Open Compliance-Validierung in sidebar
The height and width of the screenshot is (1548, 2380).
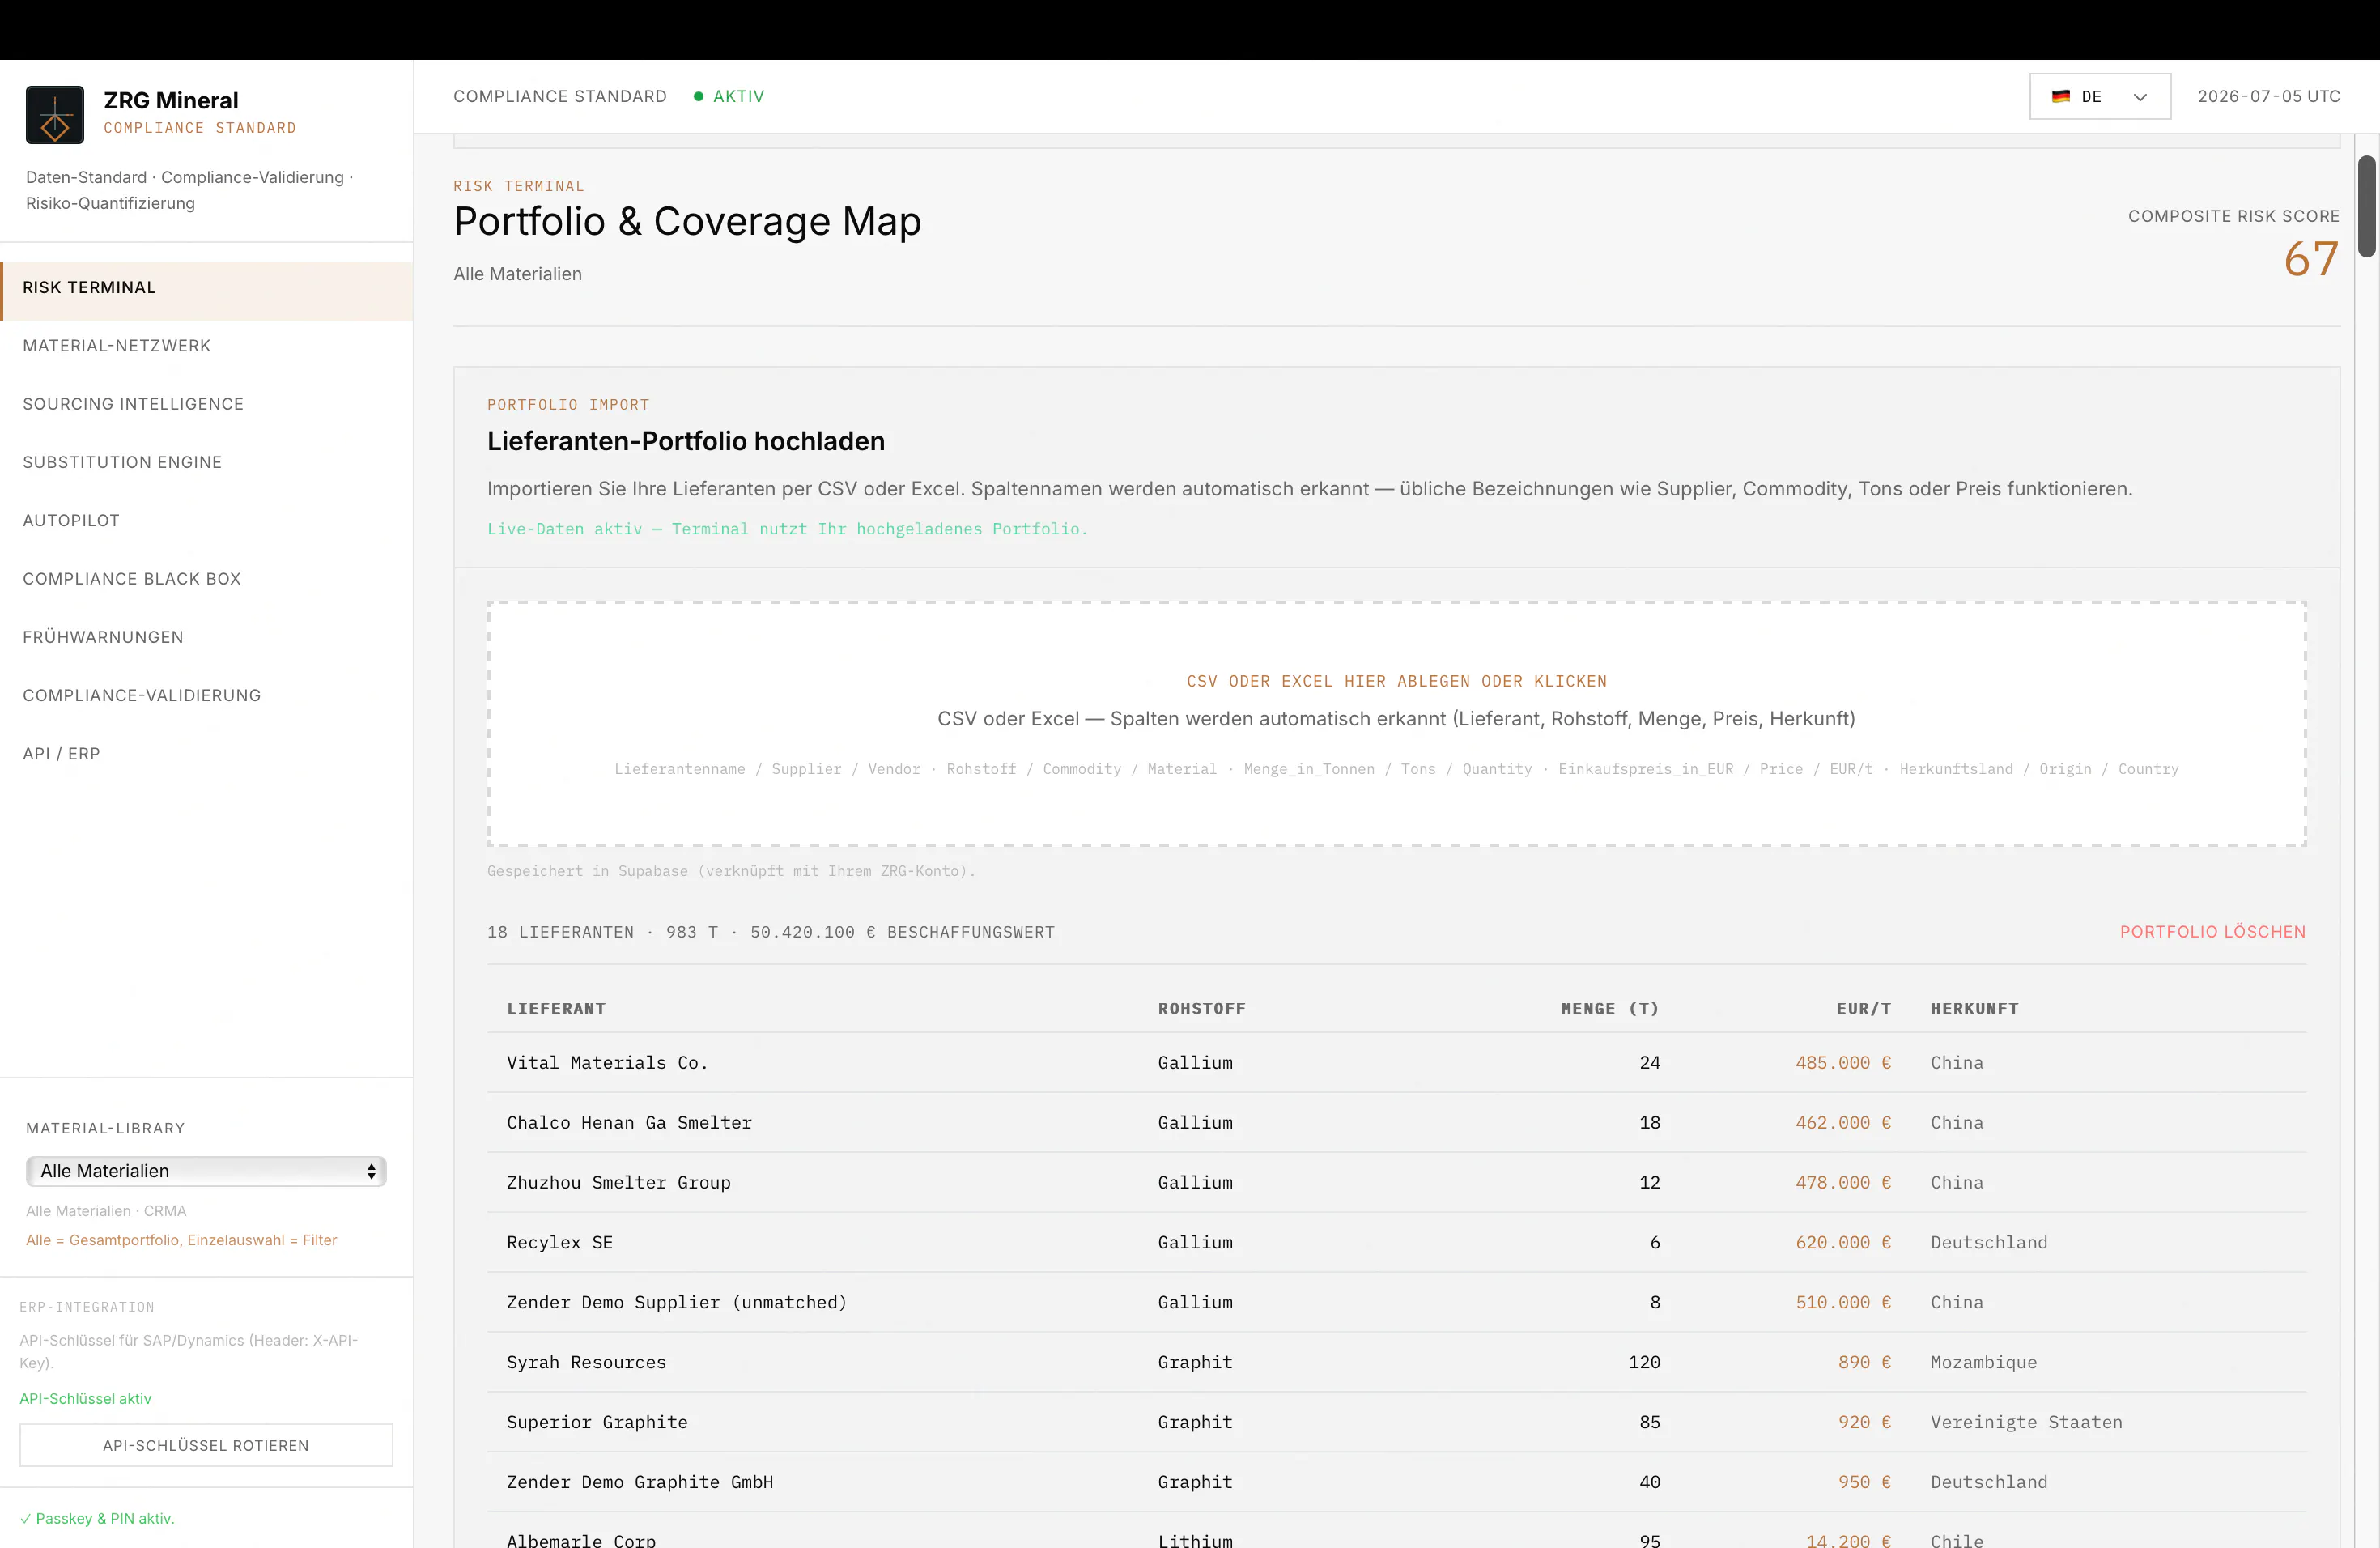tap(207, 695)
